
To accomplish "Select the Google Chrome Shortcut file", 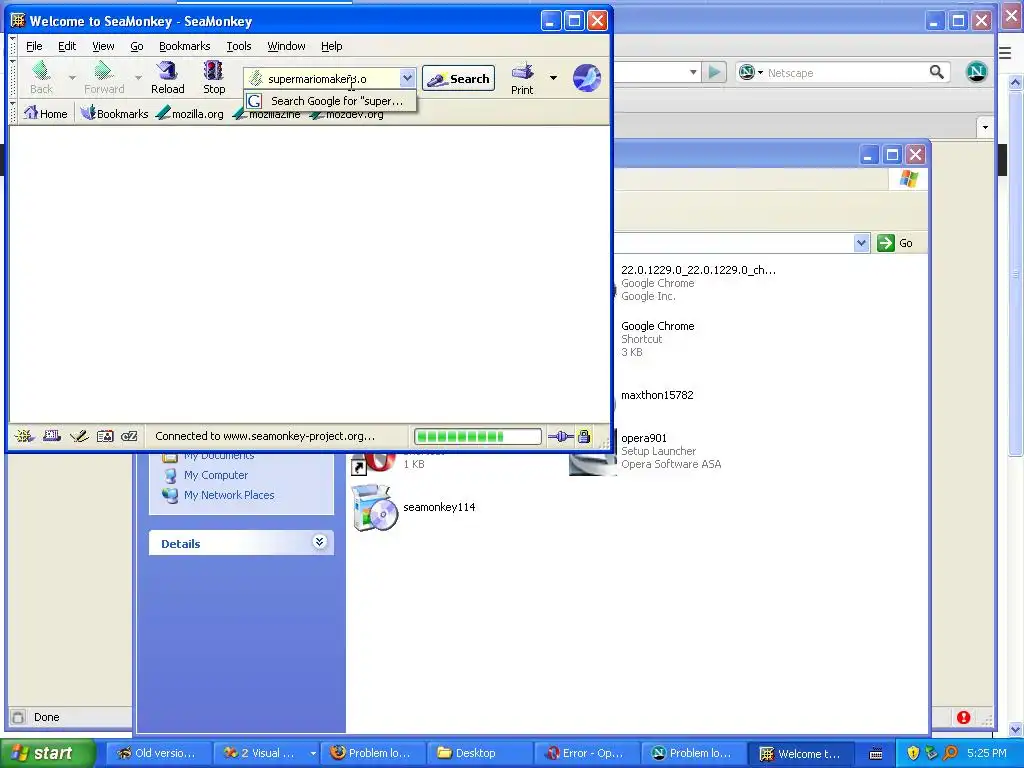I will 658,339.
